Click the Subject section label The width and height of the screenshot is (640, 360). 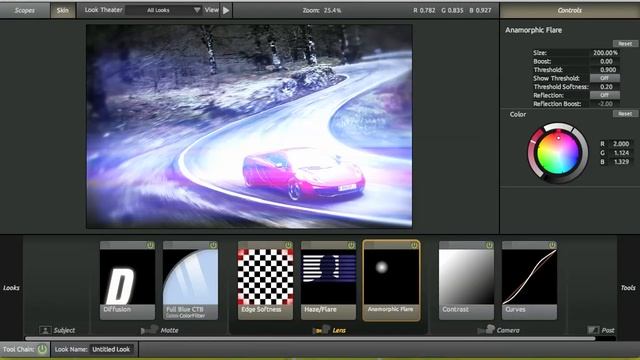[64, 330]
